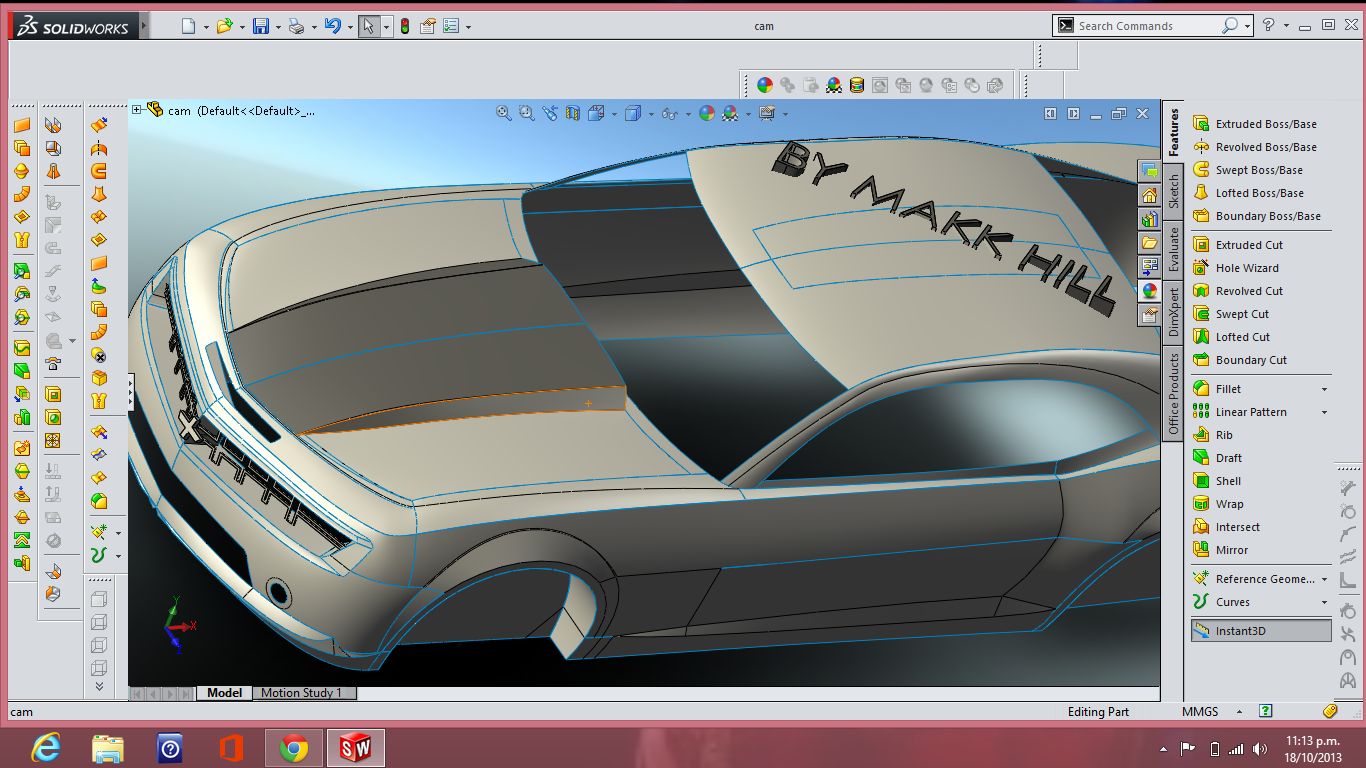1366x768 pixels.
Task: Open the Fillet dropdown arrow
Action: click(1324, 389)
